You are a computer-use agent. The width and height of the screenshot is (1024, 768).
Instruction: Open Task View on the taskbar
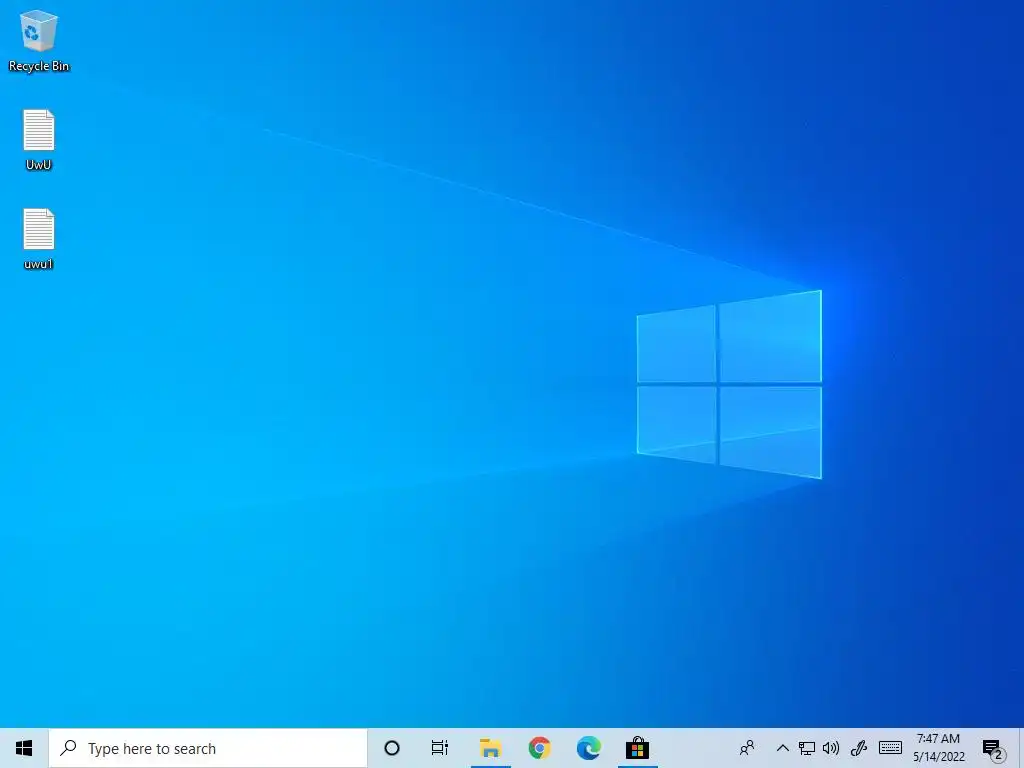[x=440, y=748]
